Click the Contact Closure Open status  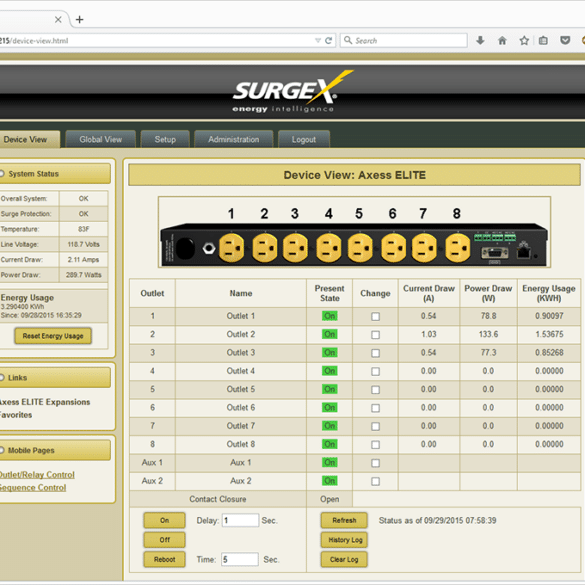pos(329,499)
